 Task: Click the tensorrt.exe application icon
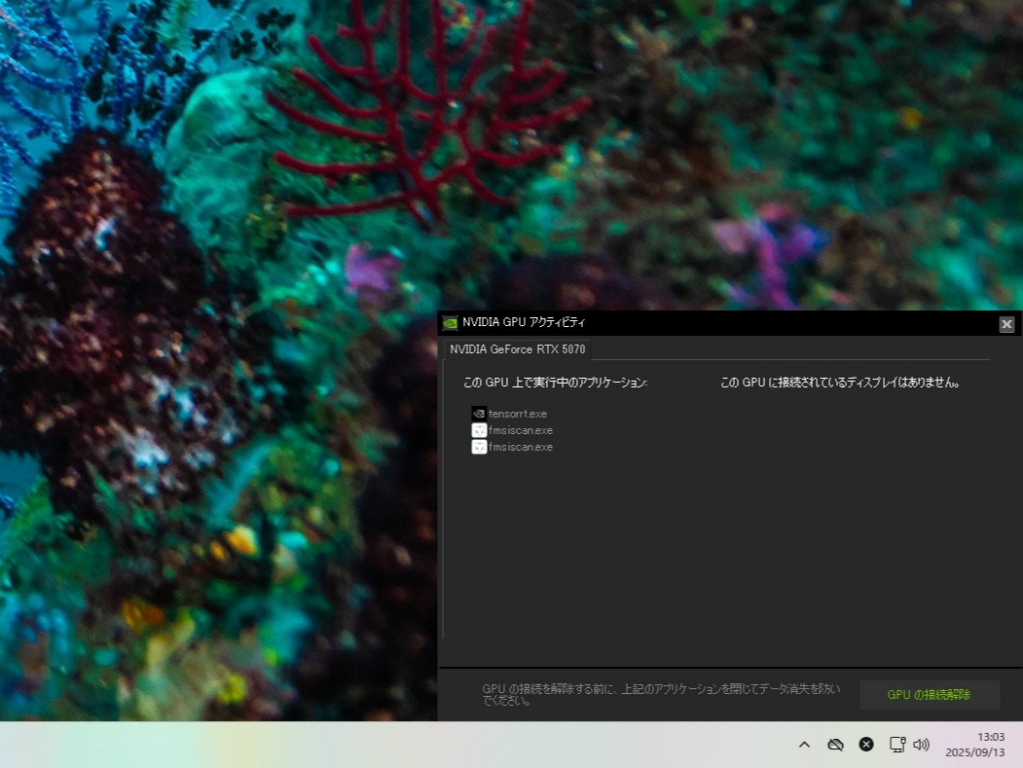pos(479,413)
